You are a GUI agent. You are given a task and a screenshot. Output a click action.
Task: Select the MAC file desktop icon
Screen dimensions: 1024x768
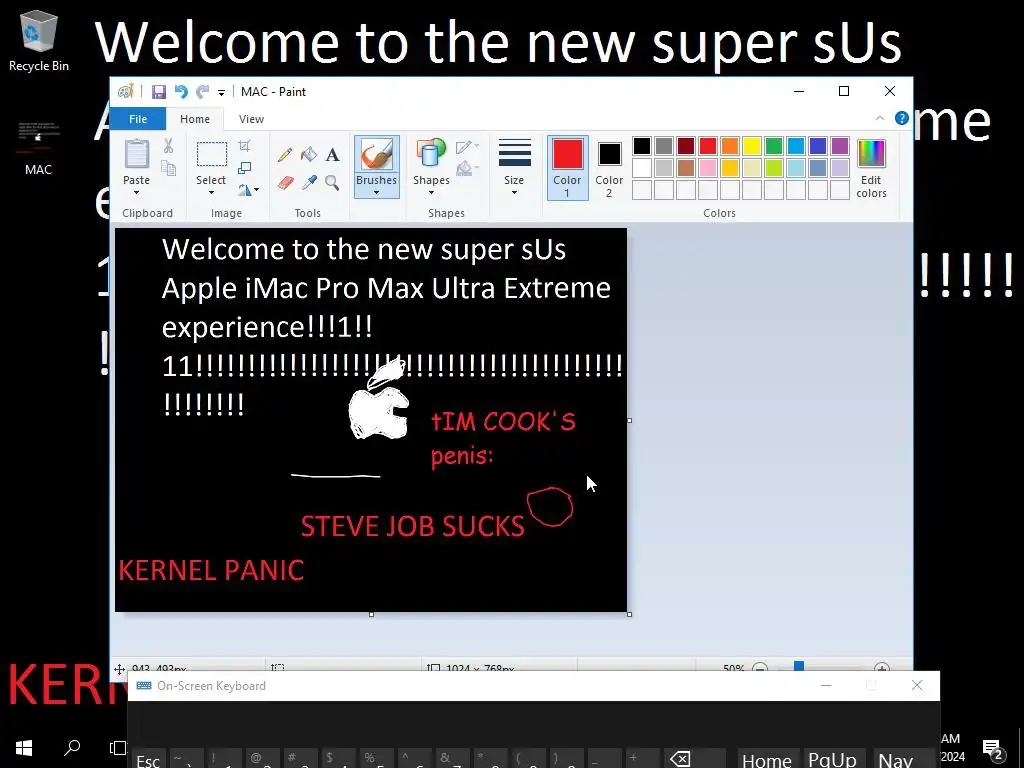pos(39,147)
